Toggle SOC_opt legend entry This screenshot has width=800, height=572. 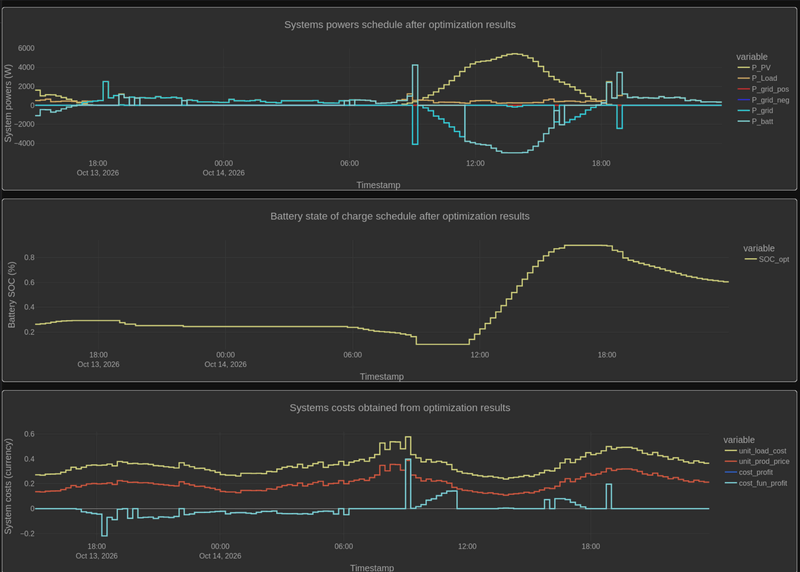pyautogui.click(x=767, y=259)
